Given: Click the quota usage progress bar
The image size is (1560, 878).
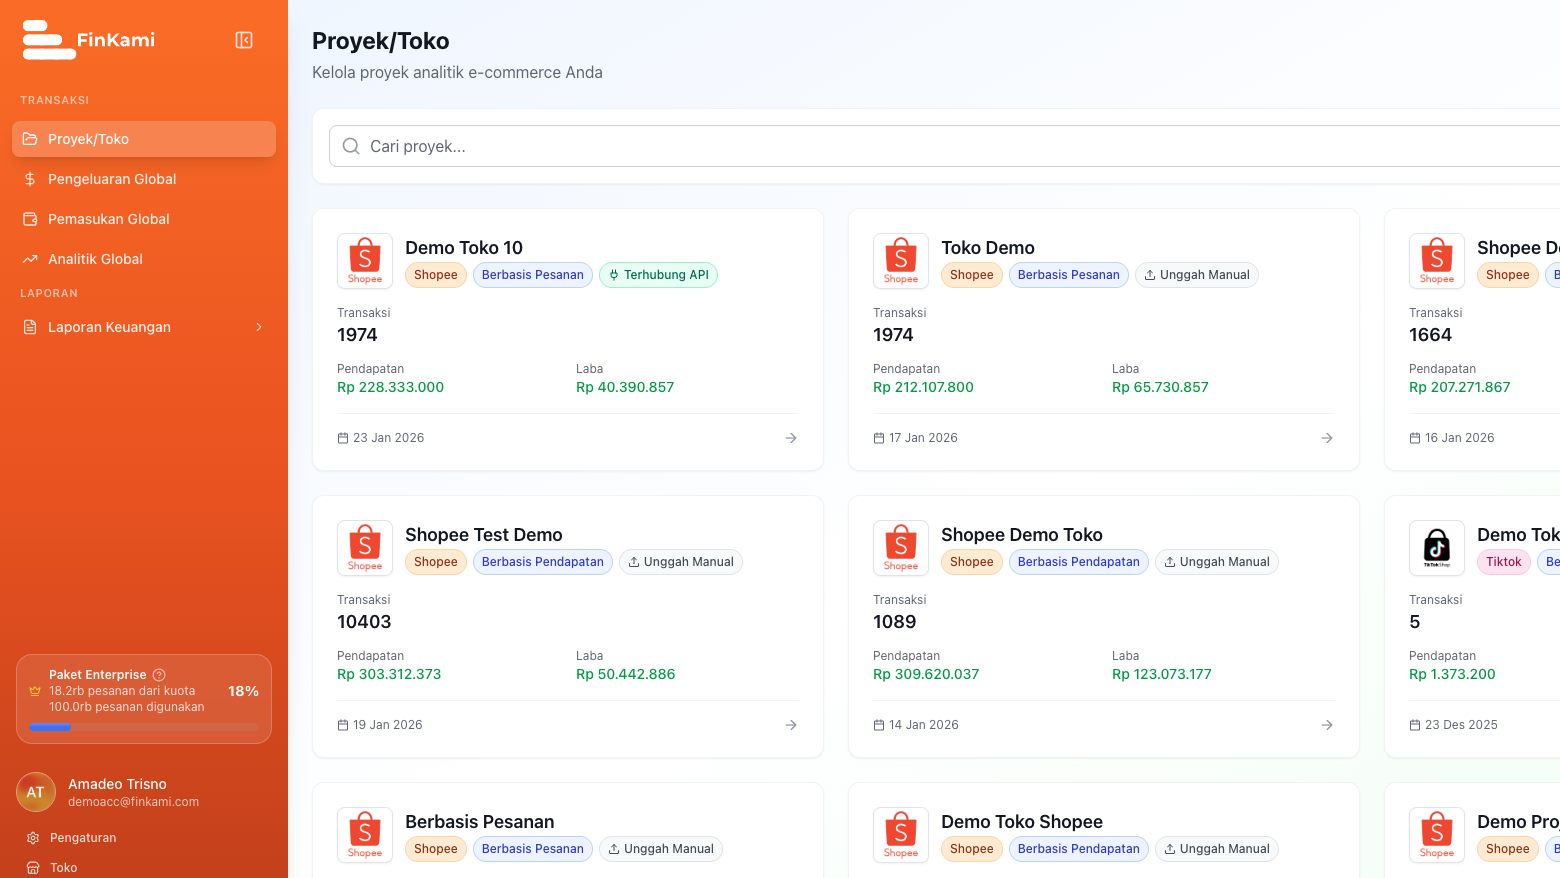Looking at the screenshot, I should click(144, 728).
